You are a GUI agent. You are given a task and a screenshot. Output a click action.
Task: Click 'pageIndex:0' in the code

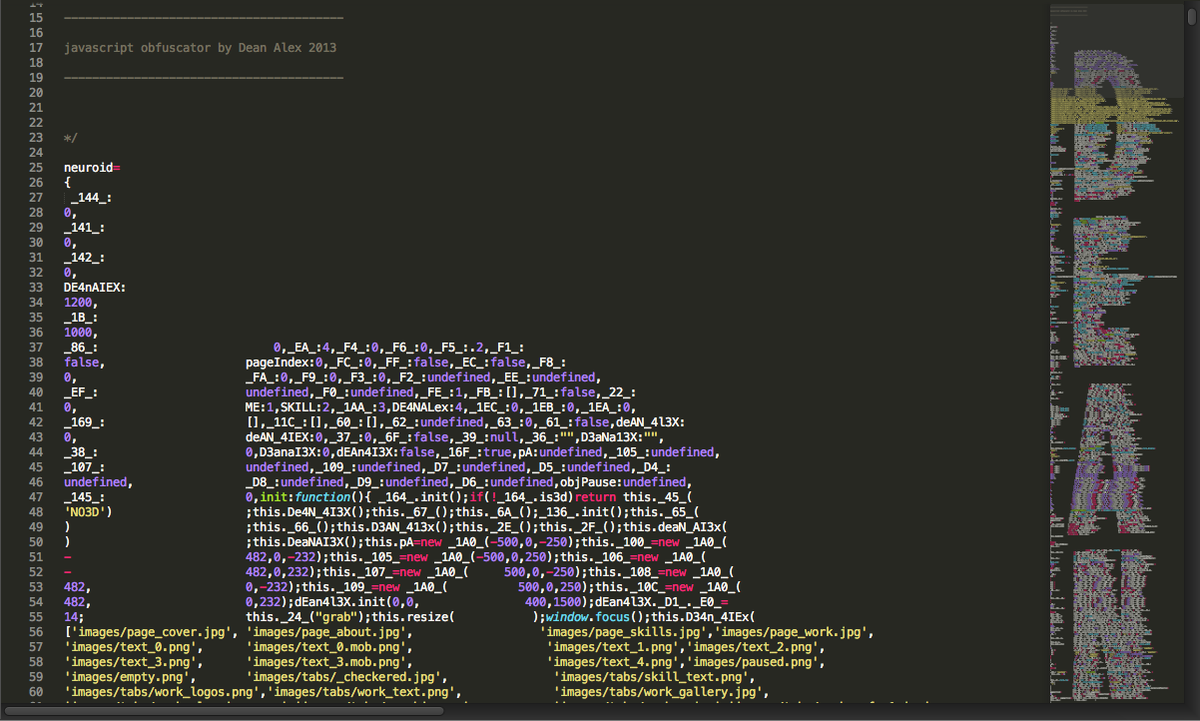(284, 362)
